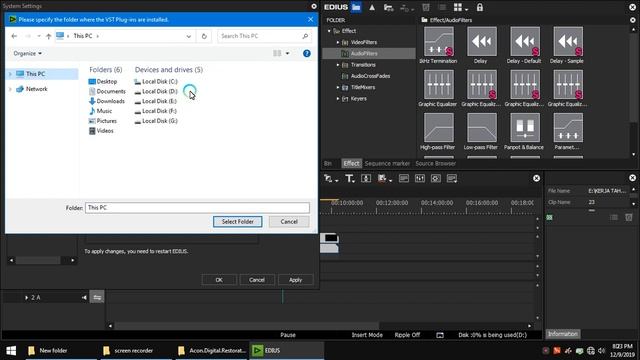
Task: Click the Create Title T tool
Action: (349, 178)
